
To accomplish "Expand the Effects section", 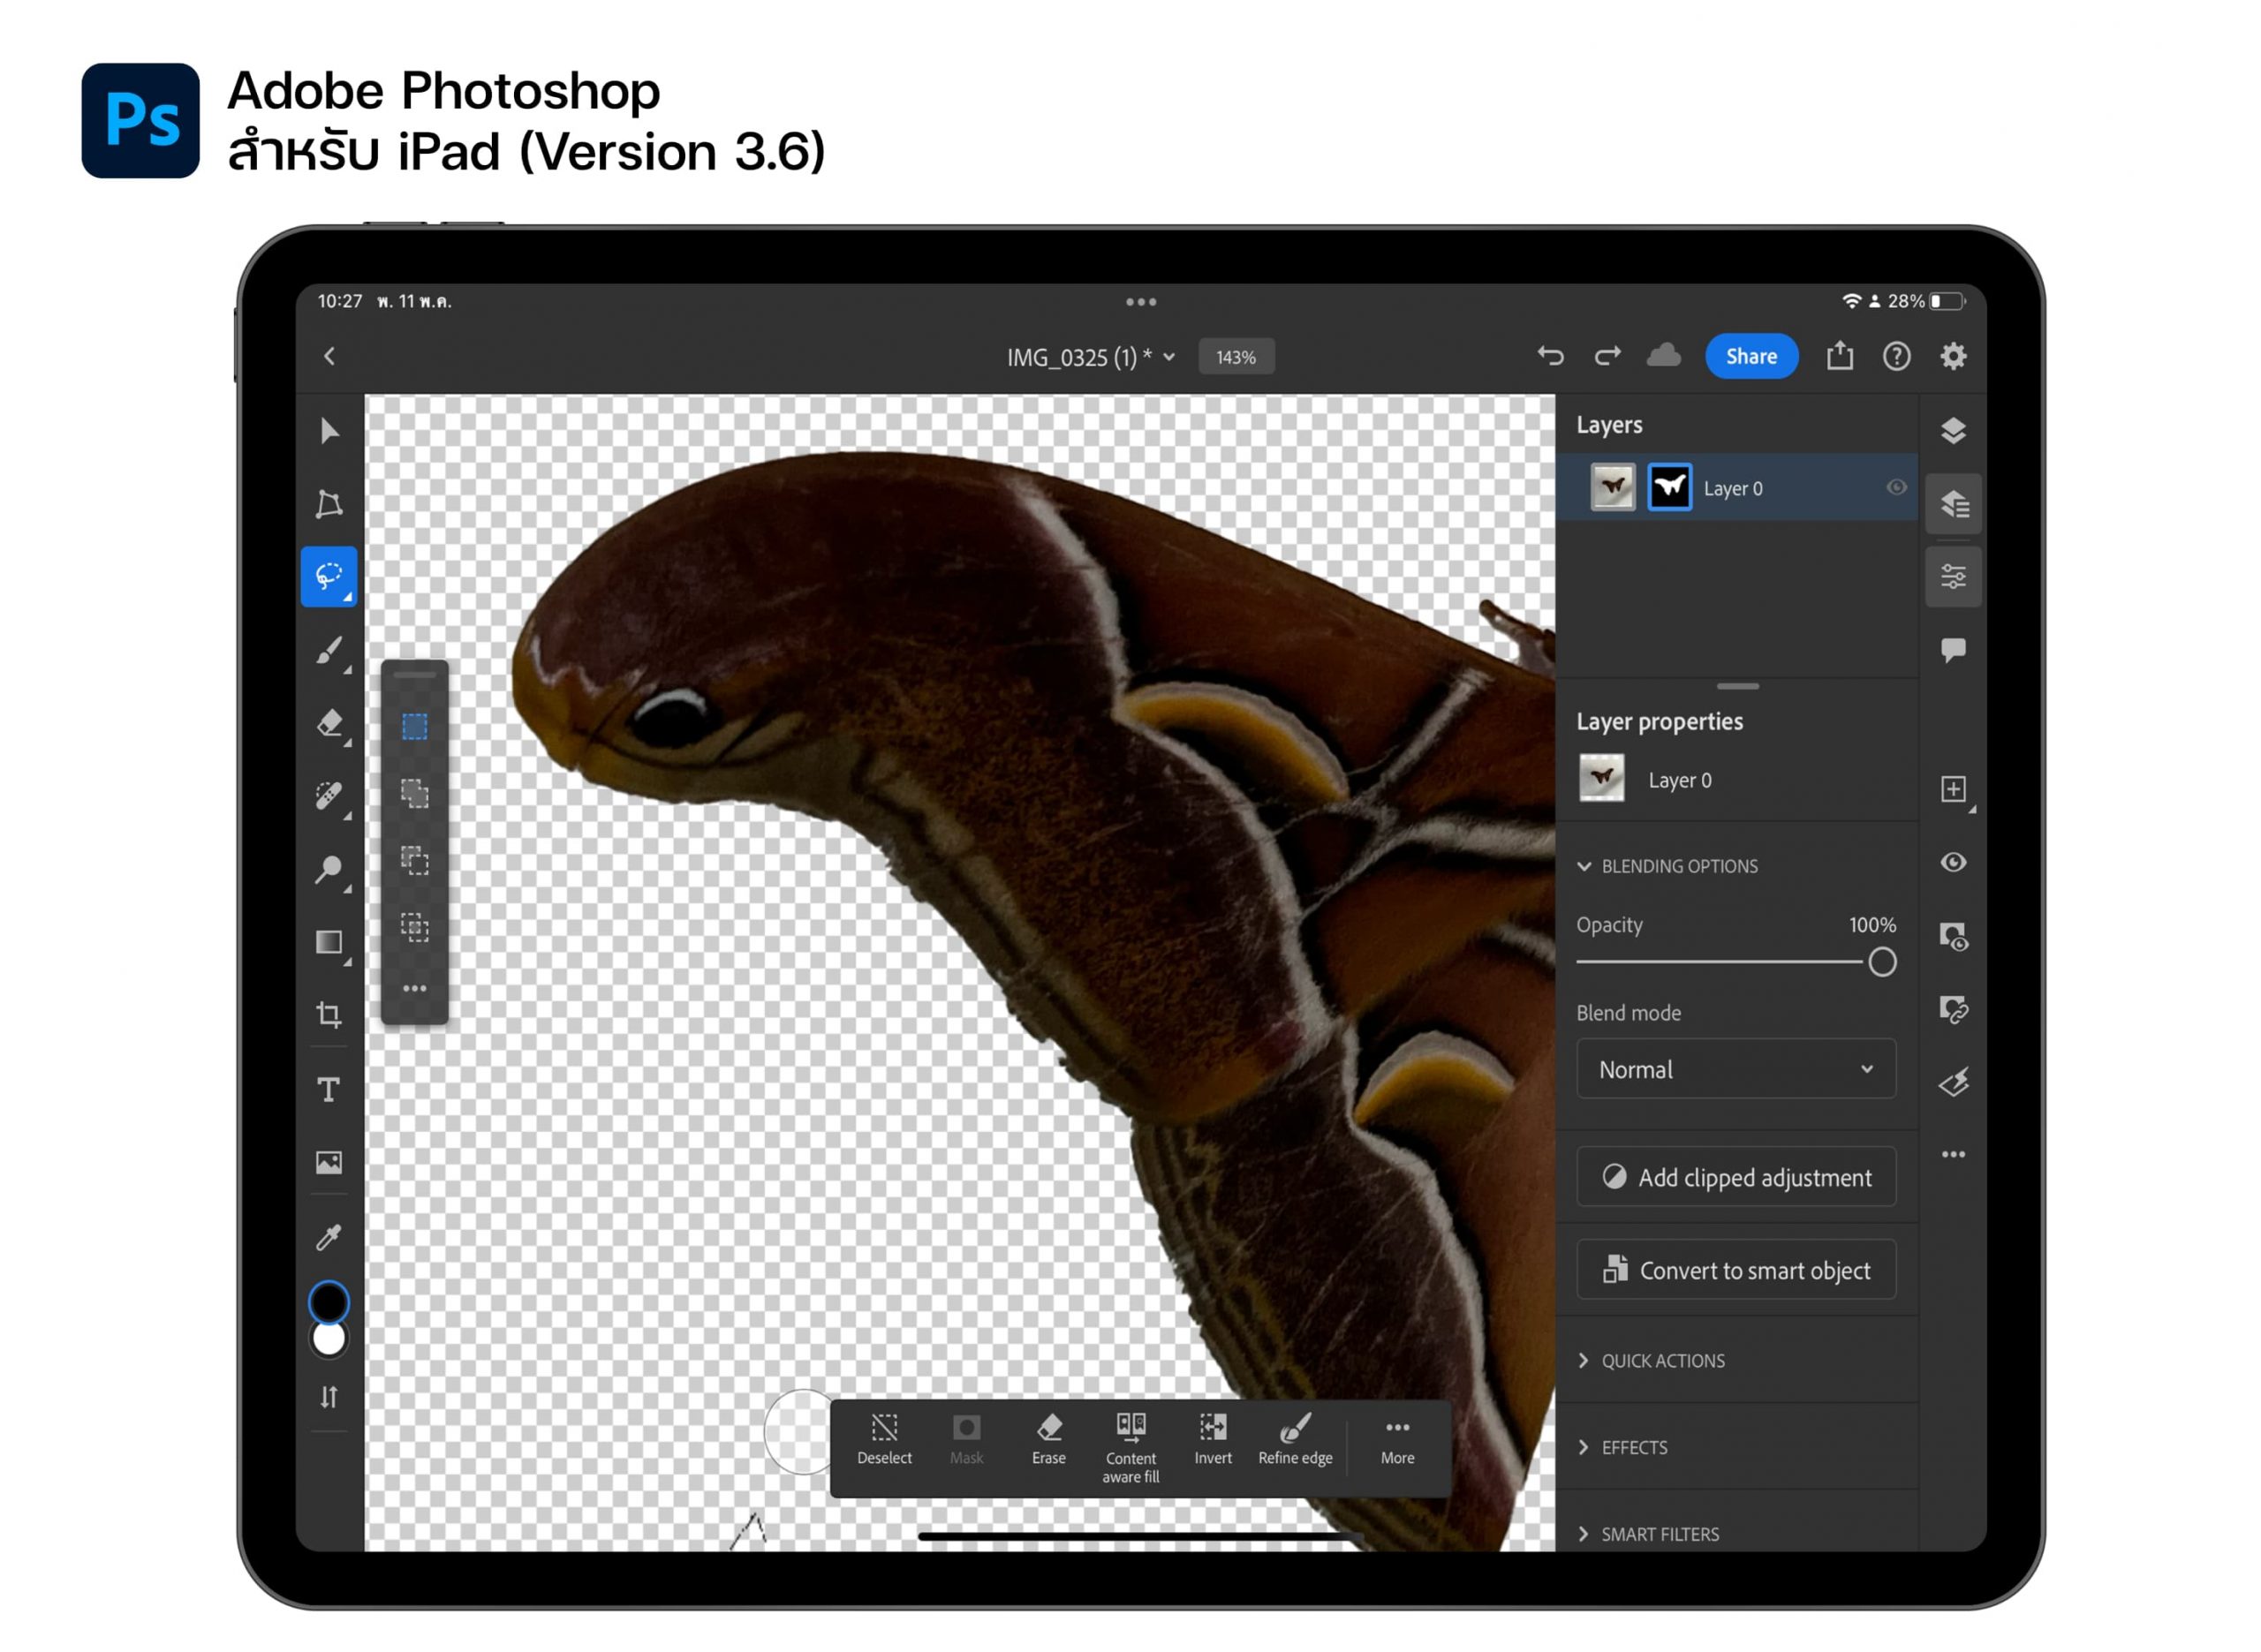I will [x=1634, y=1448].
